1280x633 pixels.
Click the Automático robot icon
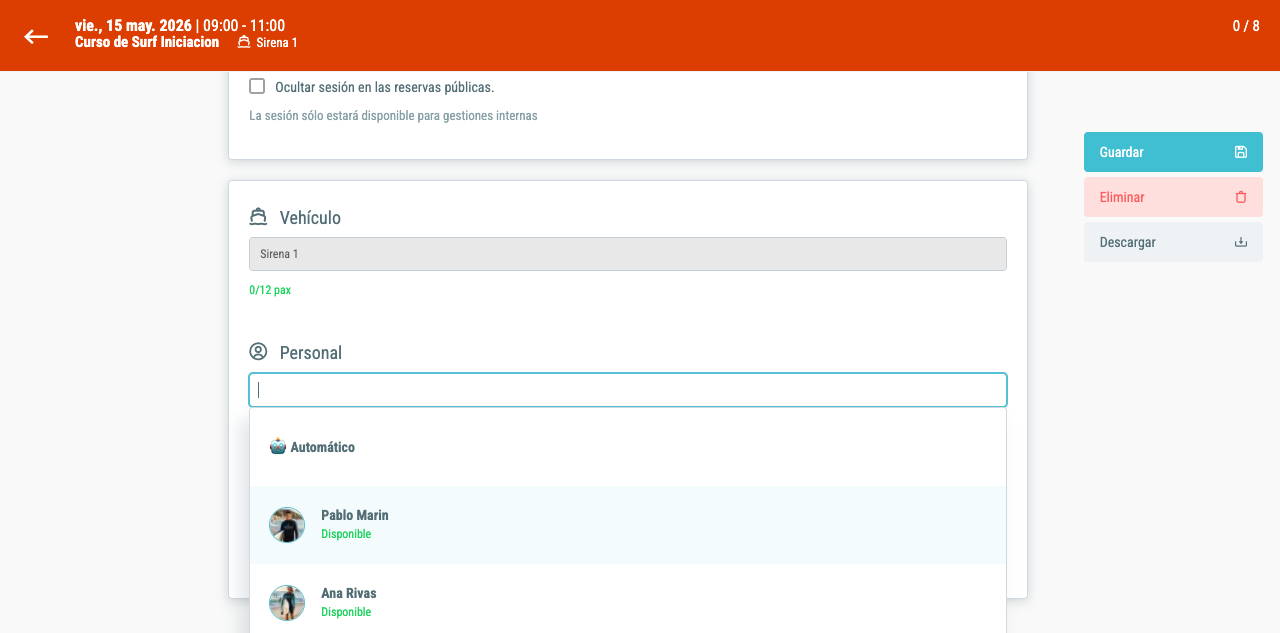pos(278,446)
